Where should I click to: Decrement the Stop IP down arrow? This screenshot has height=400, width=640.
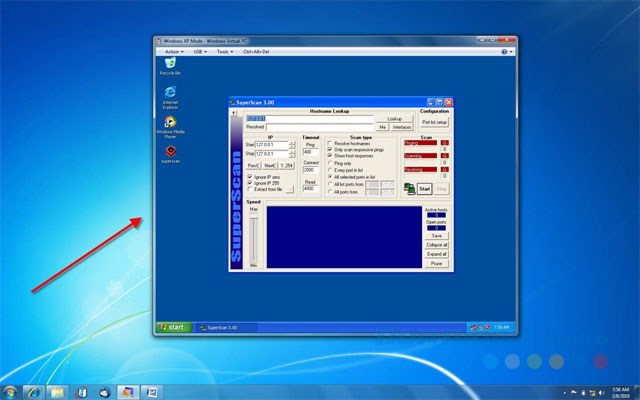point(292,156)
